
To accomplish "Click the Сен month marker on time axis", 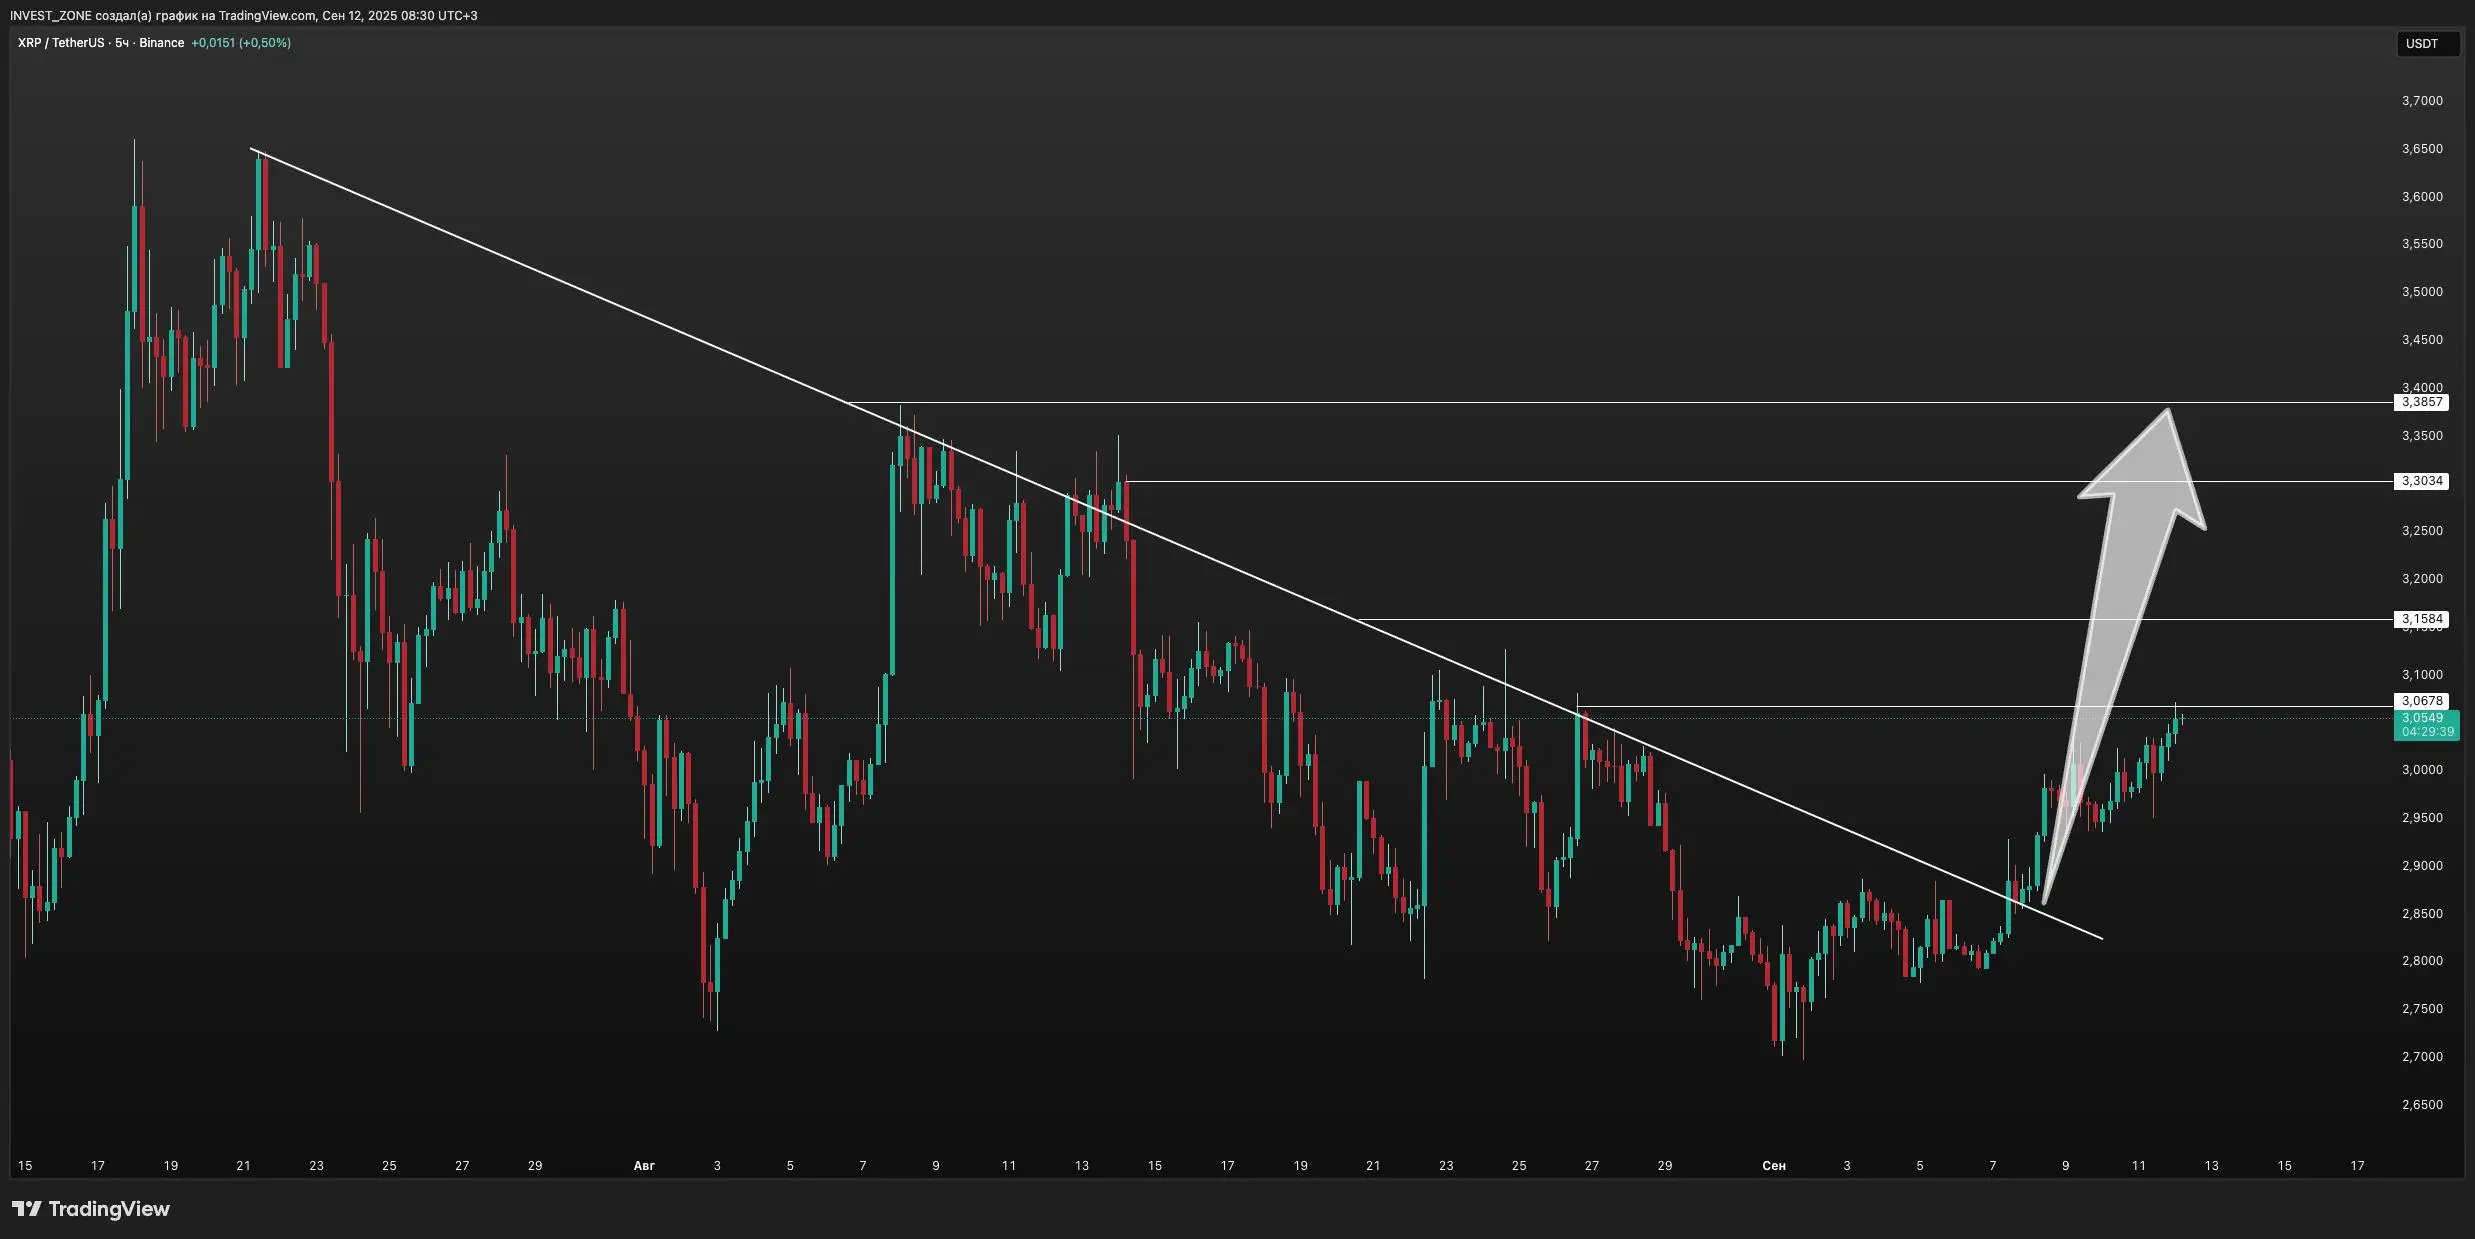I will pos(1774,1165).
